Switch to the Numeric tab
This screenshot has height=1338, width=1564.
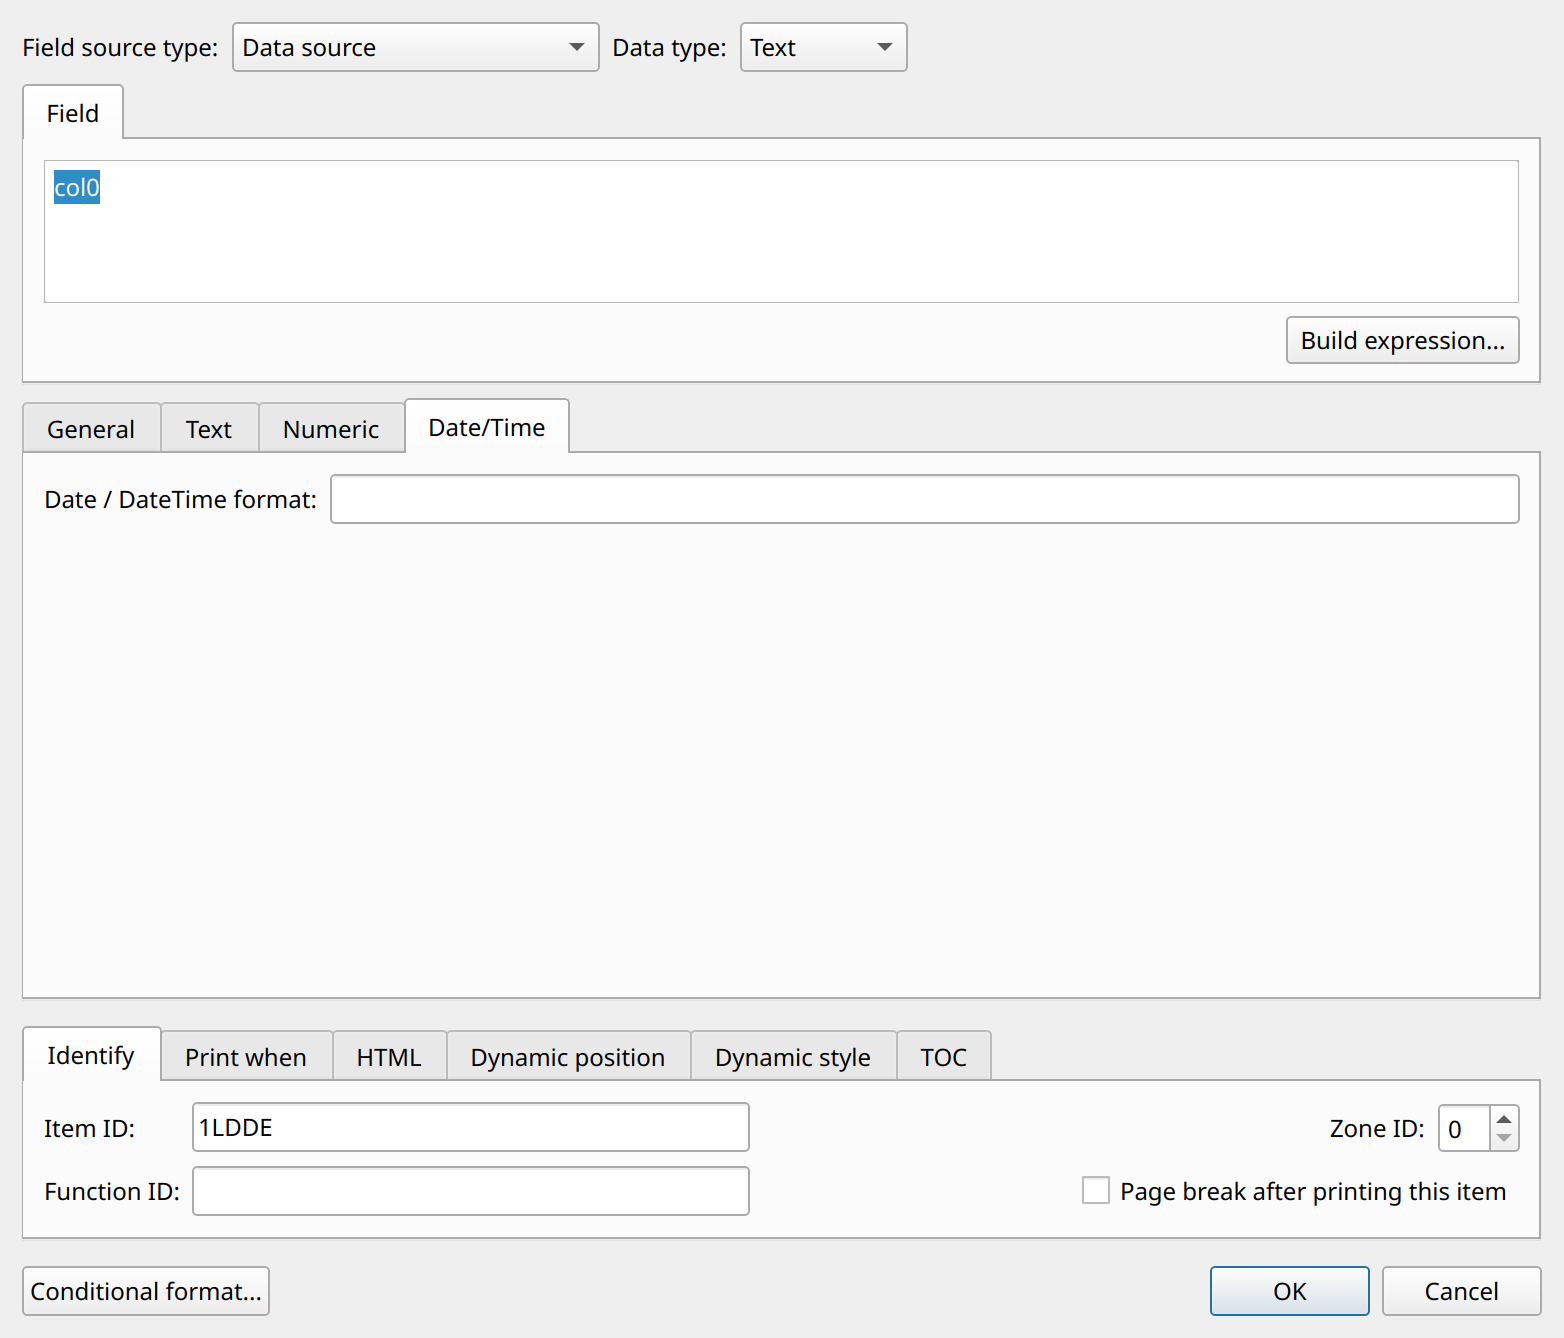(331, 429)
